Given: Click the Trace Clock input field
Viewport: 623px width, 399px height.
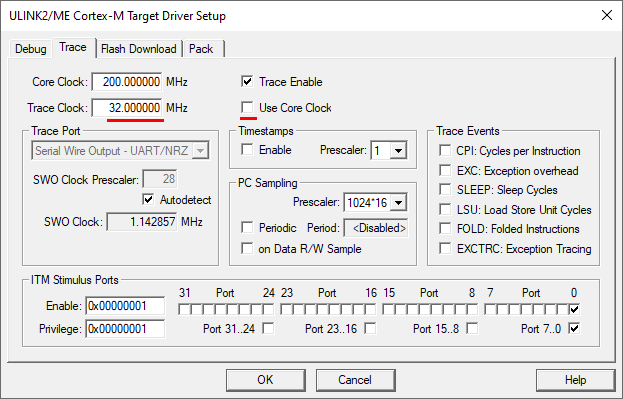Looking at the screenshot, I should click(x=127, y=108).
